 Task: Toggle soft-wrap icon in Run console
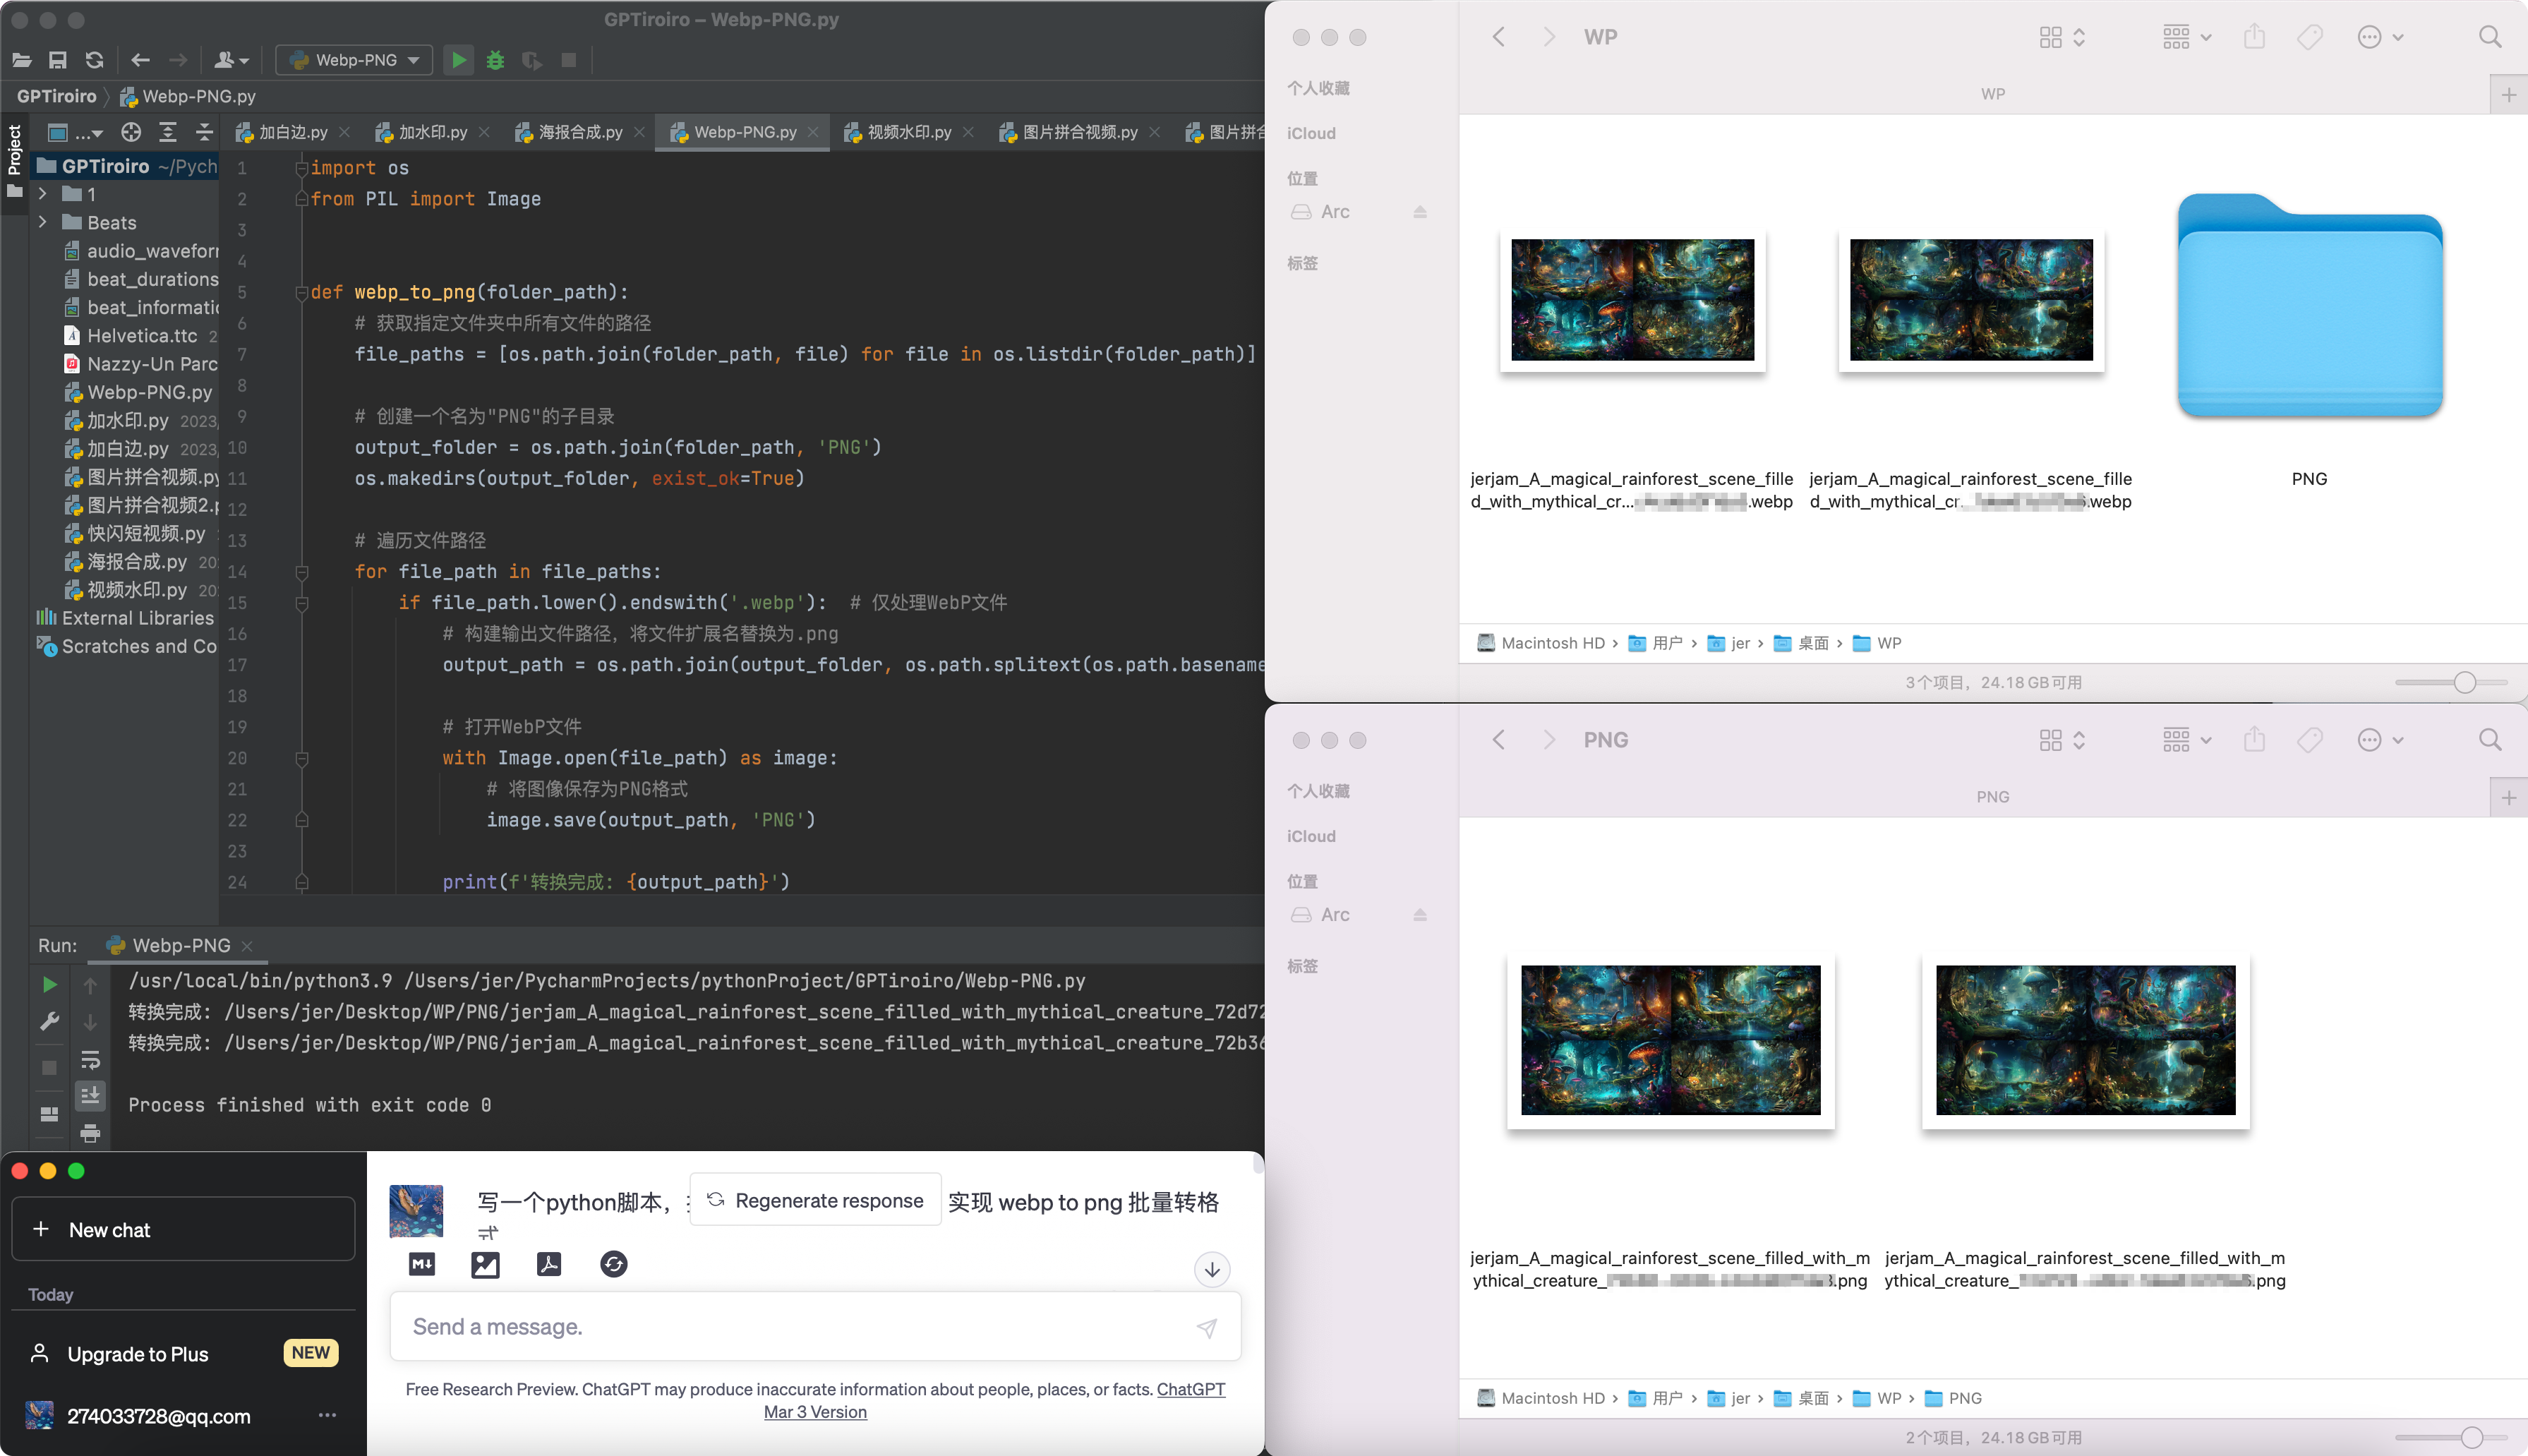pos(90,1059)
